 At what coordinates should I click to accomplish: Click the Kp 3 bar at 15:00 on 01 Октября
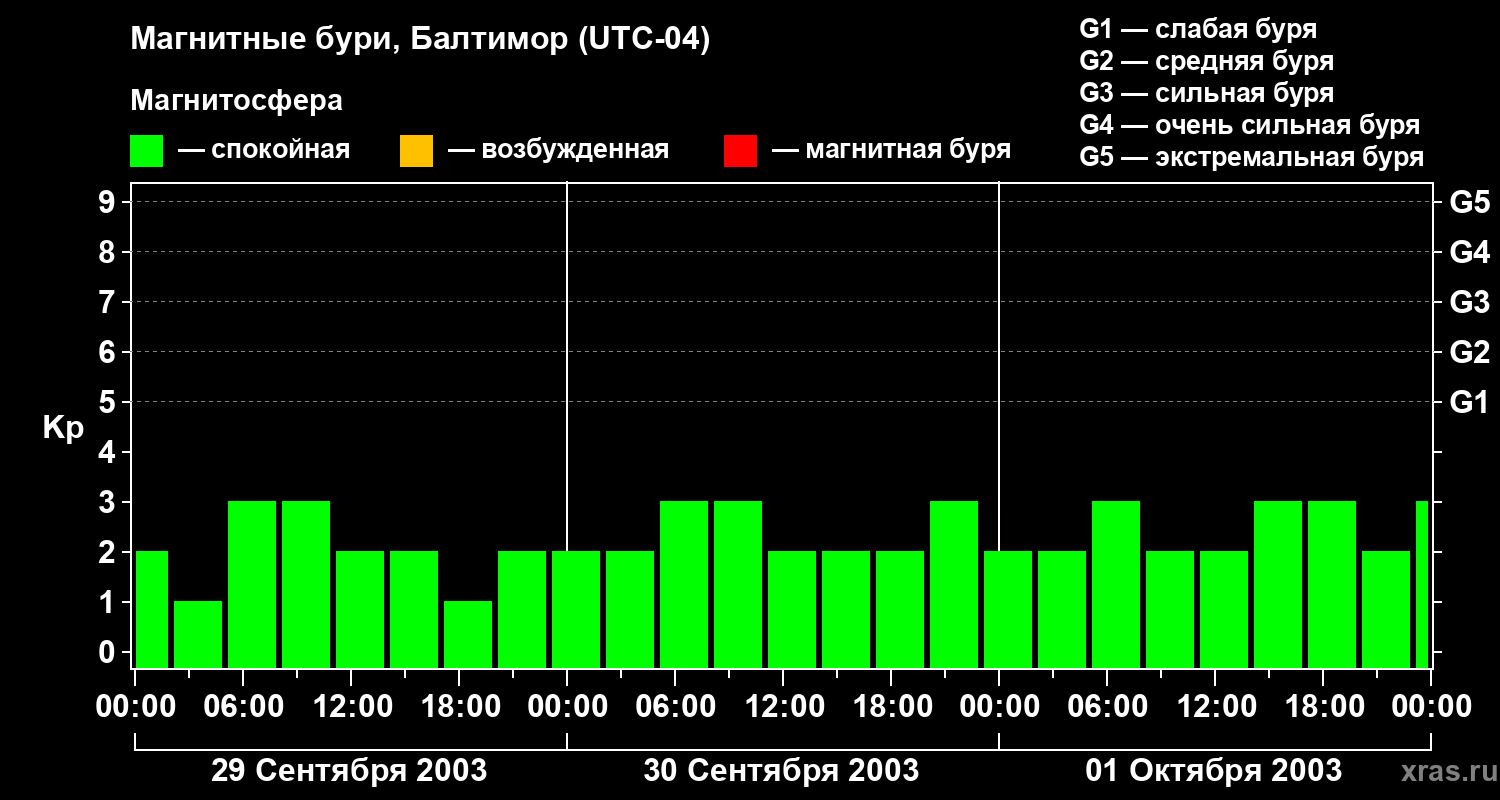(x=1278, y=584)
